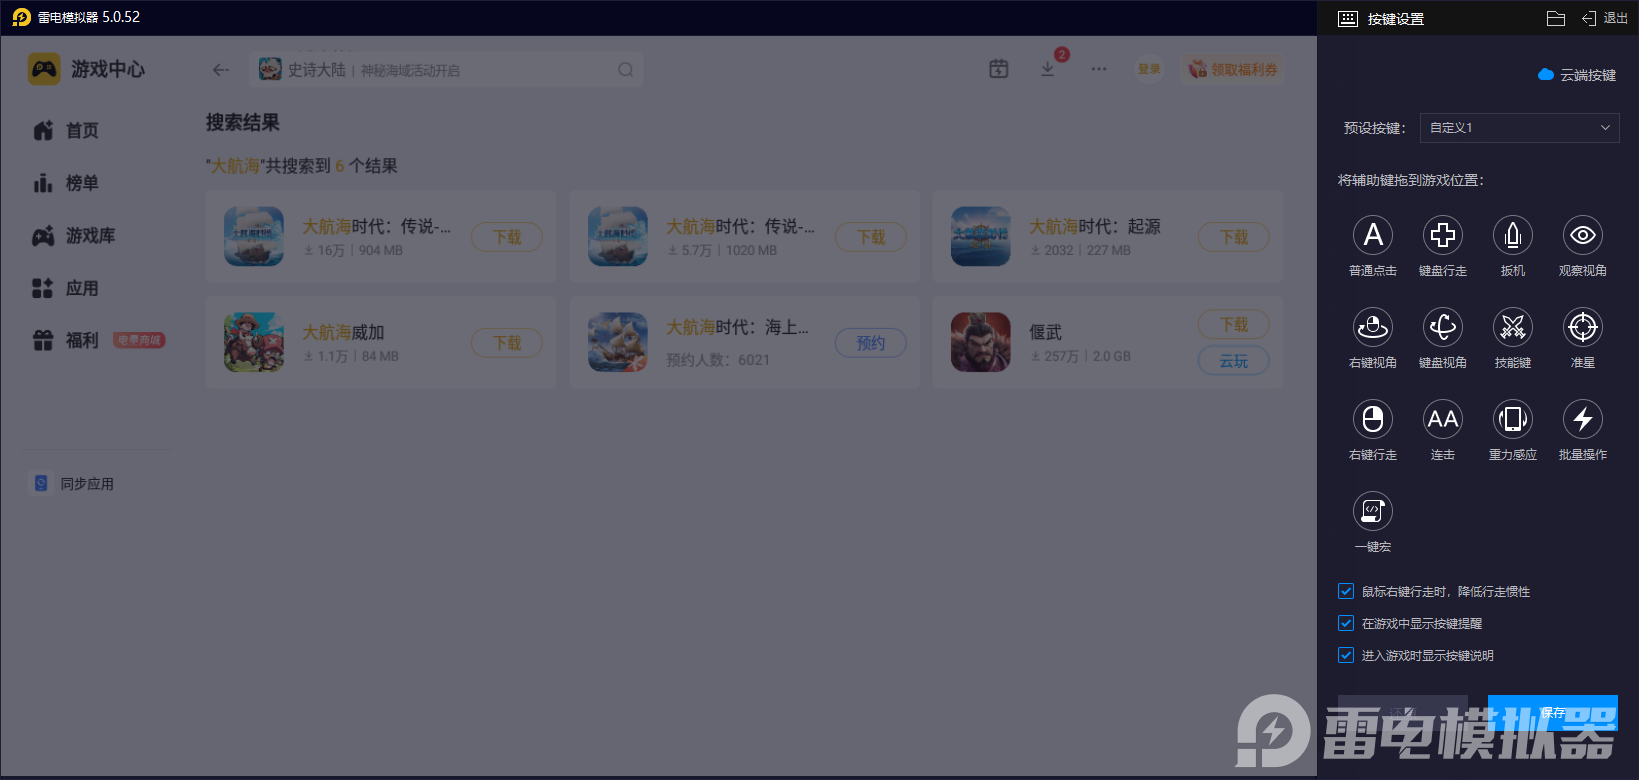Click the 将辅助键拖到游戏位置 label
This screenshot has height=780, width=1639.
coord(1411,180)
